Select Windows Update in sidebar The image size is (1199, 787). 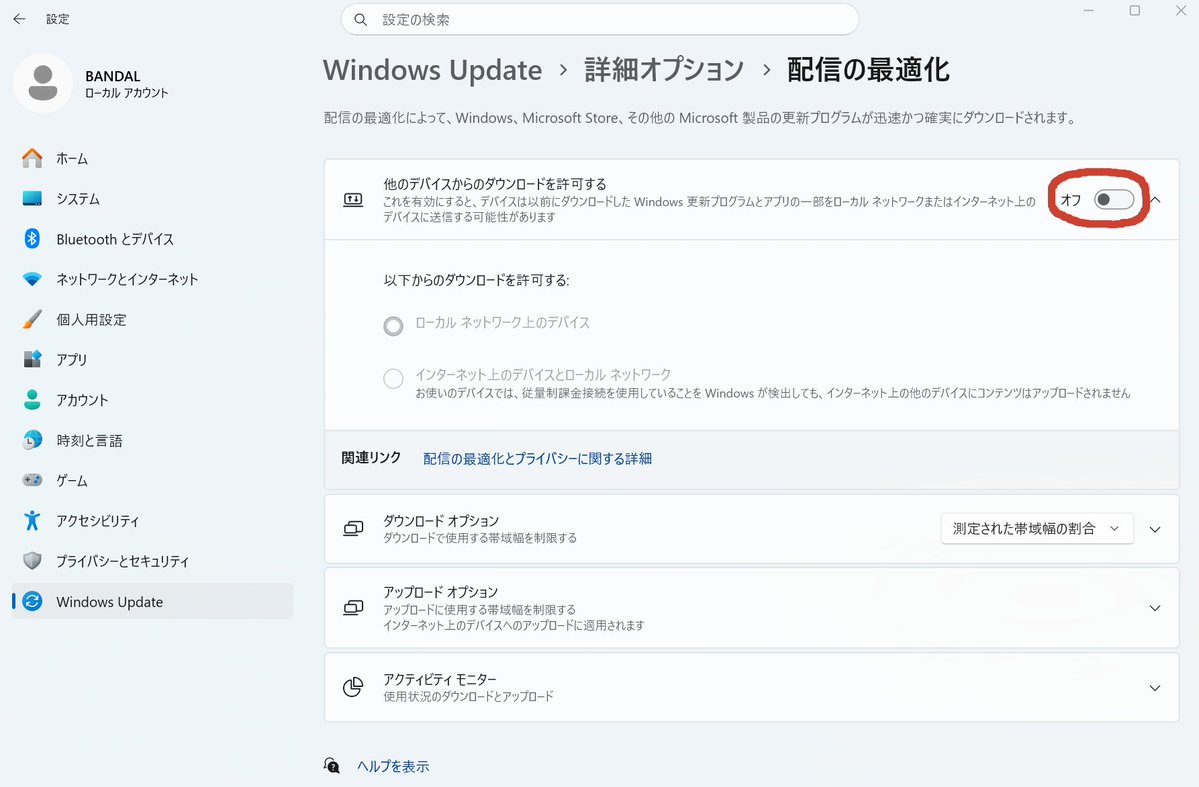(x=152, y=601)
